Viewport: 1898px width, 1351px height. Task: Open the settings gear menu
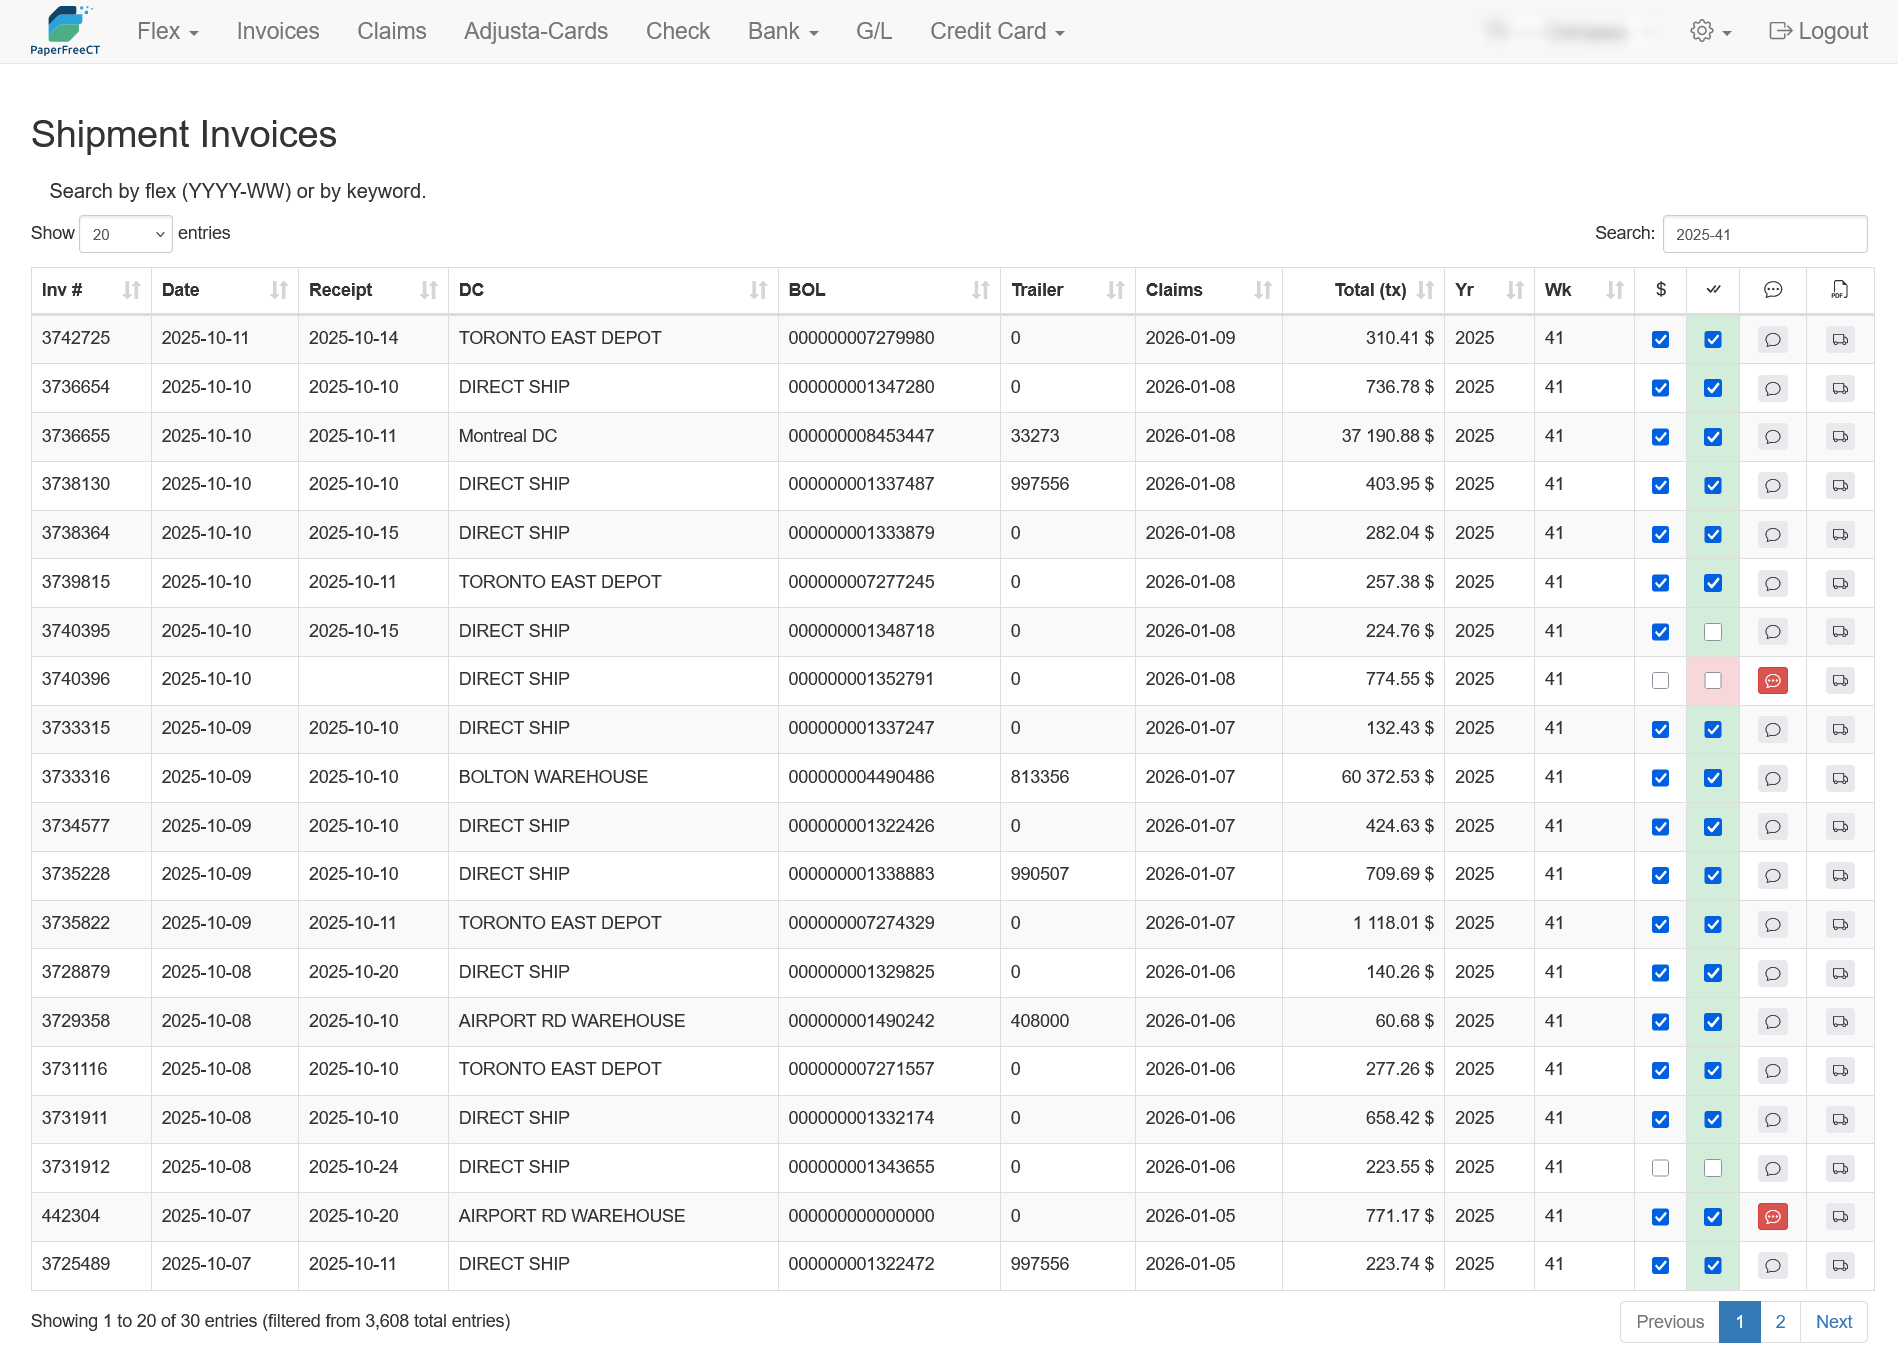[1710, 32]
